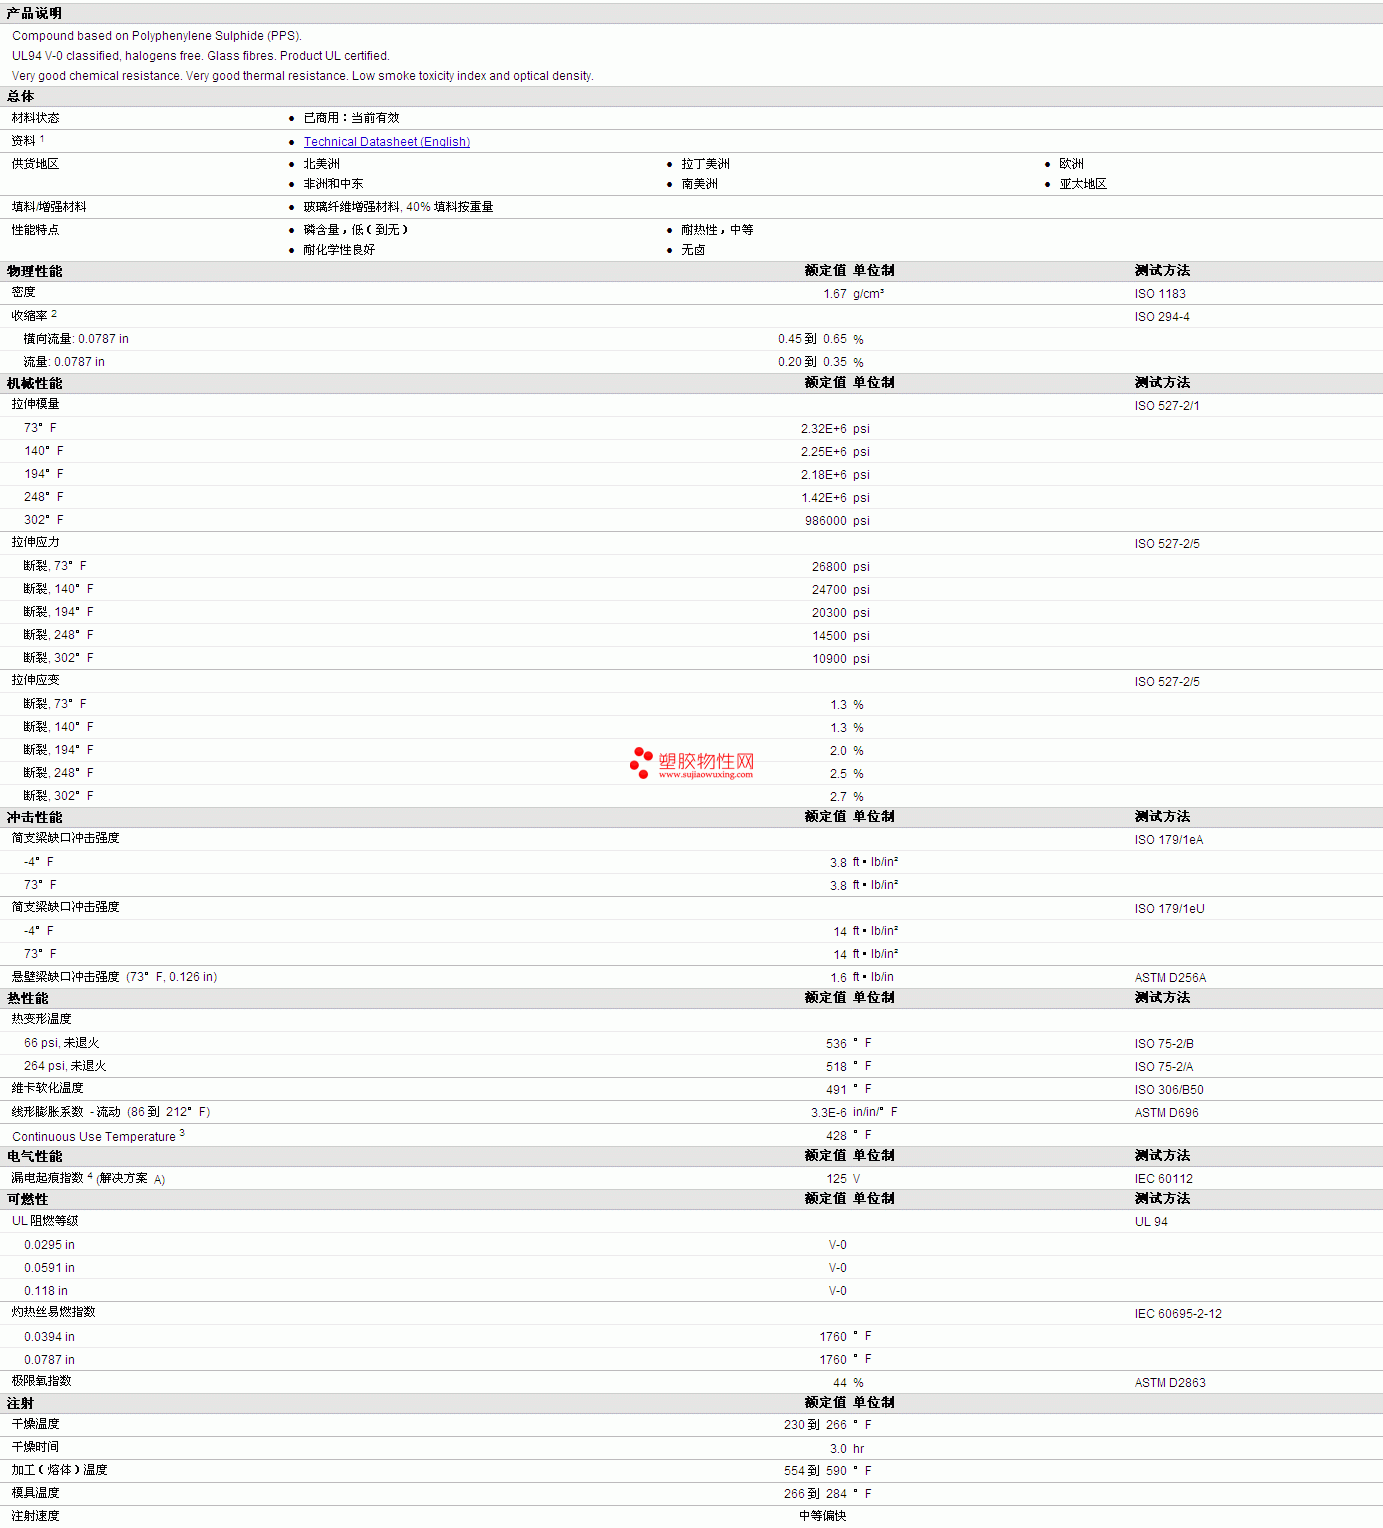Click the ASTM D256A test method

pos(1170,978)
